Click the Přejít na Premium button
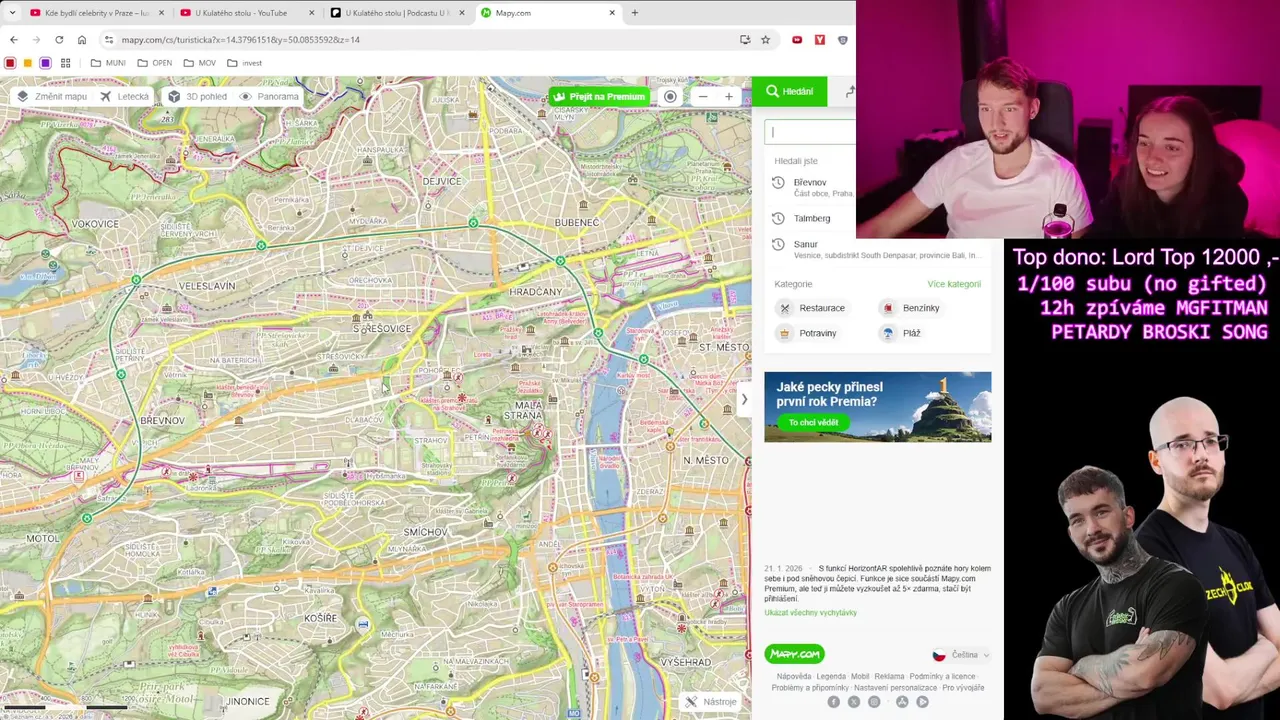1280x720 pixels. [599, 97]
